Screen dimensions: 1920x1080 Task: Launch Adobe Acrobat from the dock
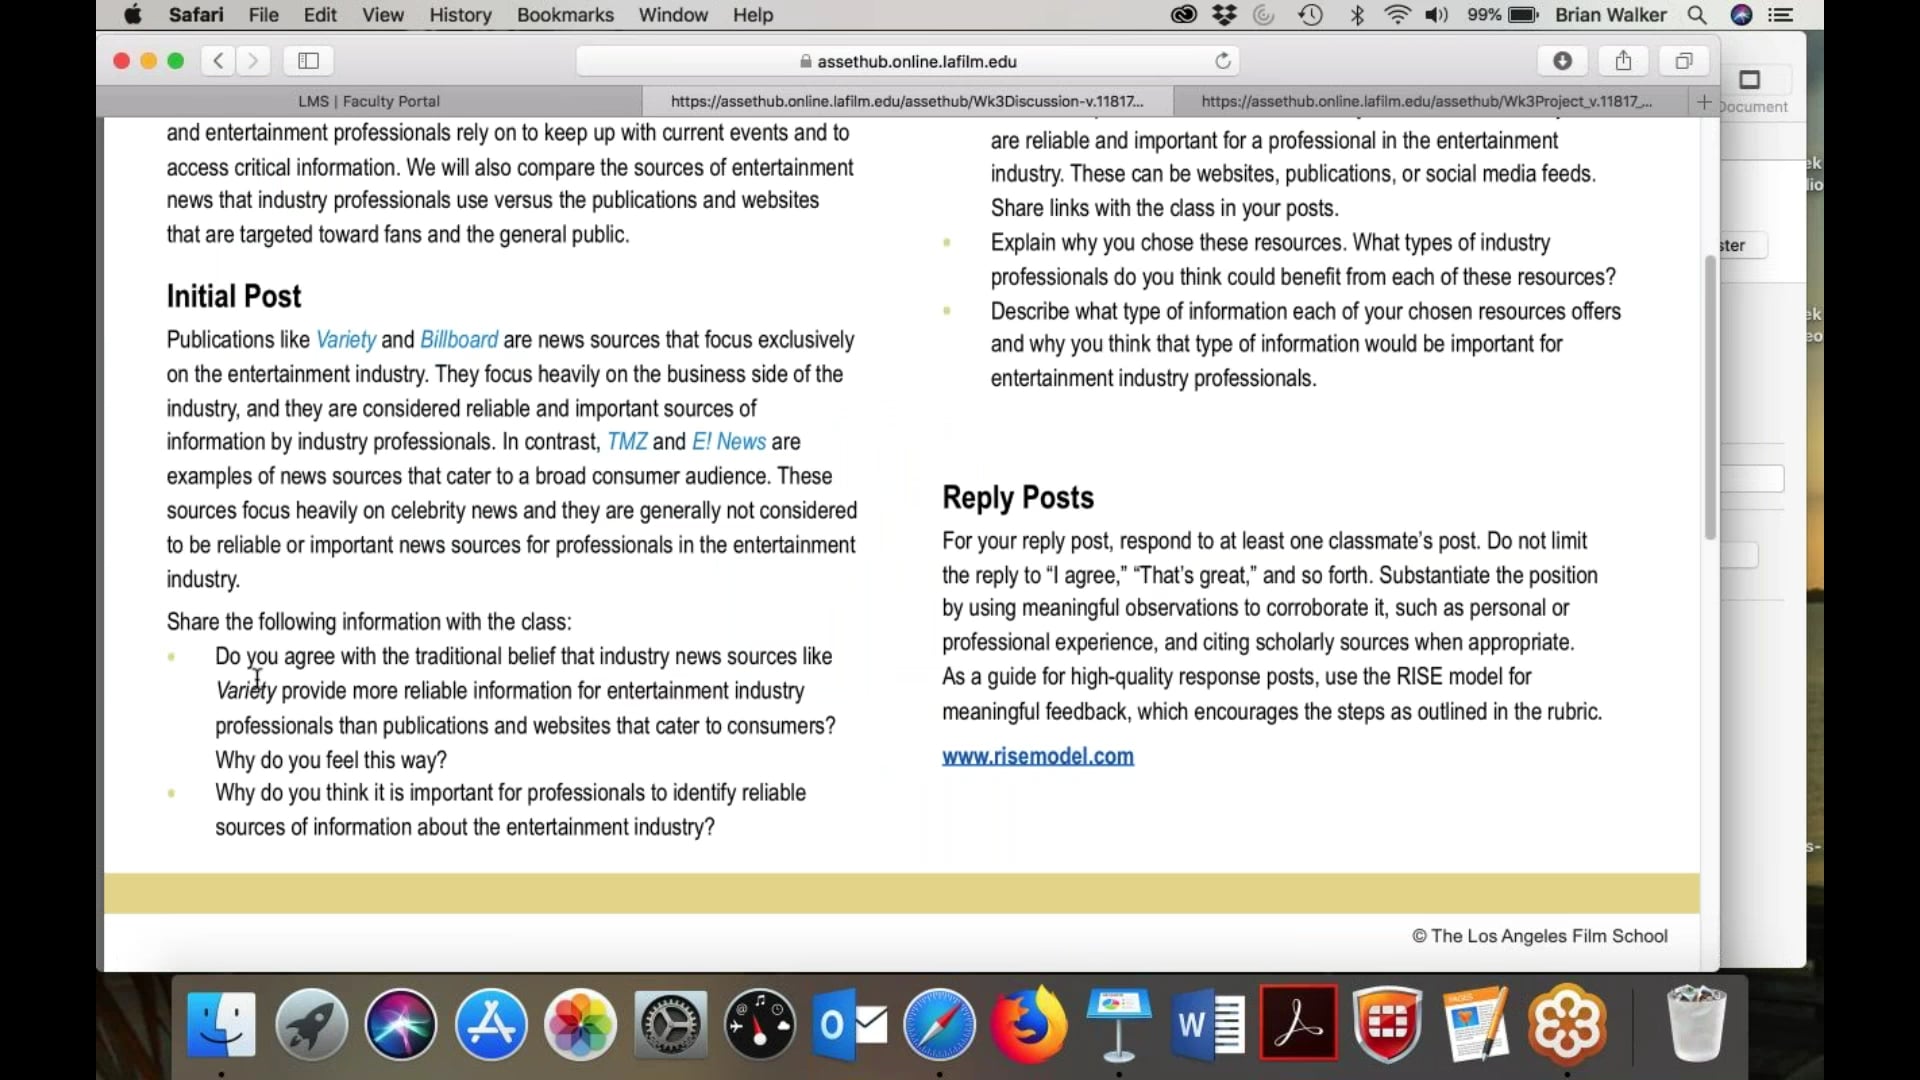(x=1298, y=1024)
